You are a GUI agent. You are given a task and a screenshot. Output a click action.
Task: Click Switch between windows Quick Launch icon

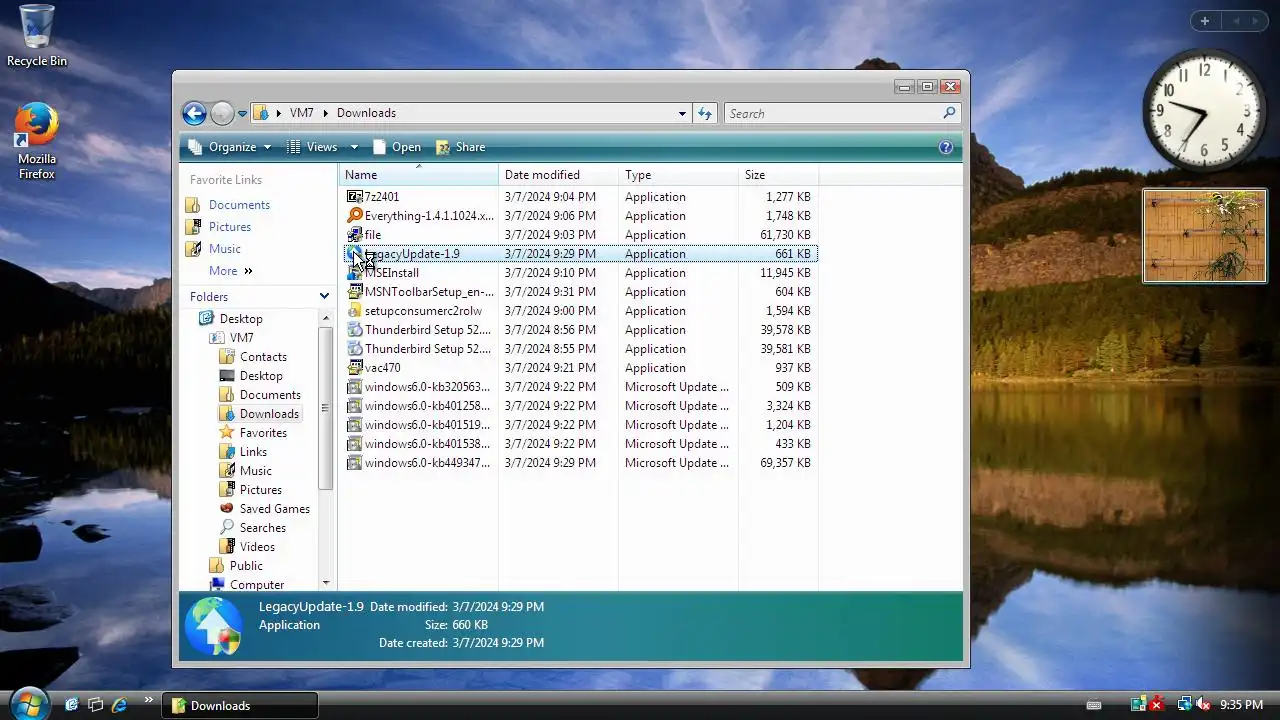pos(95,705)
